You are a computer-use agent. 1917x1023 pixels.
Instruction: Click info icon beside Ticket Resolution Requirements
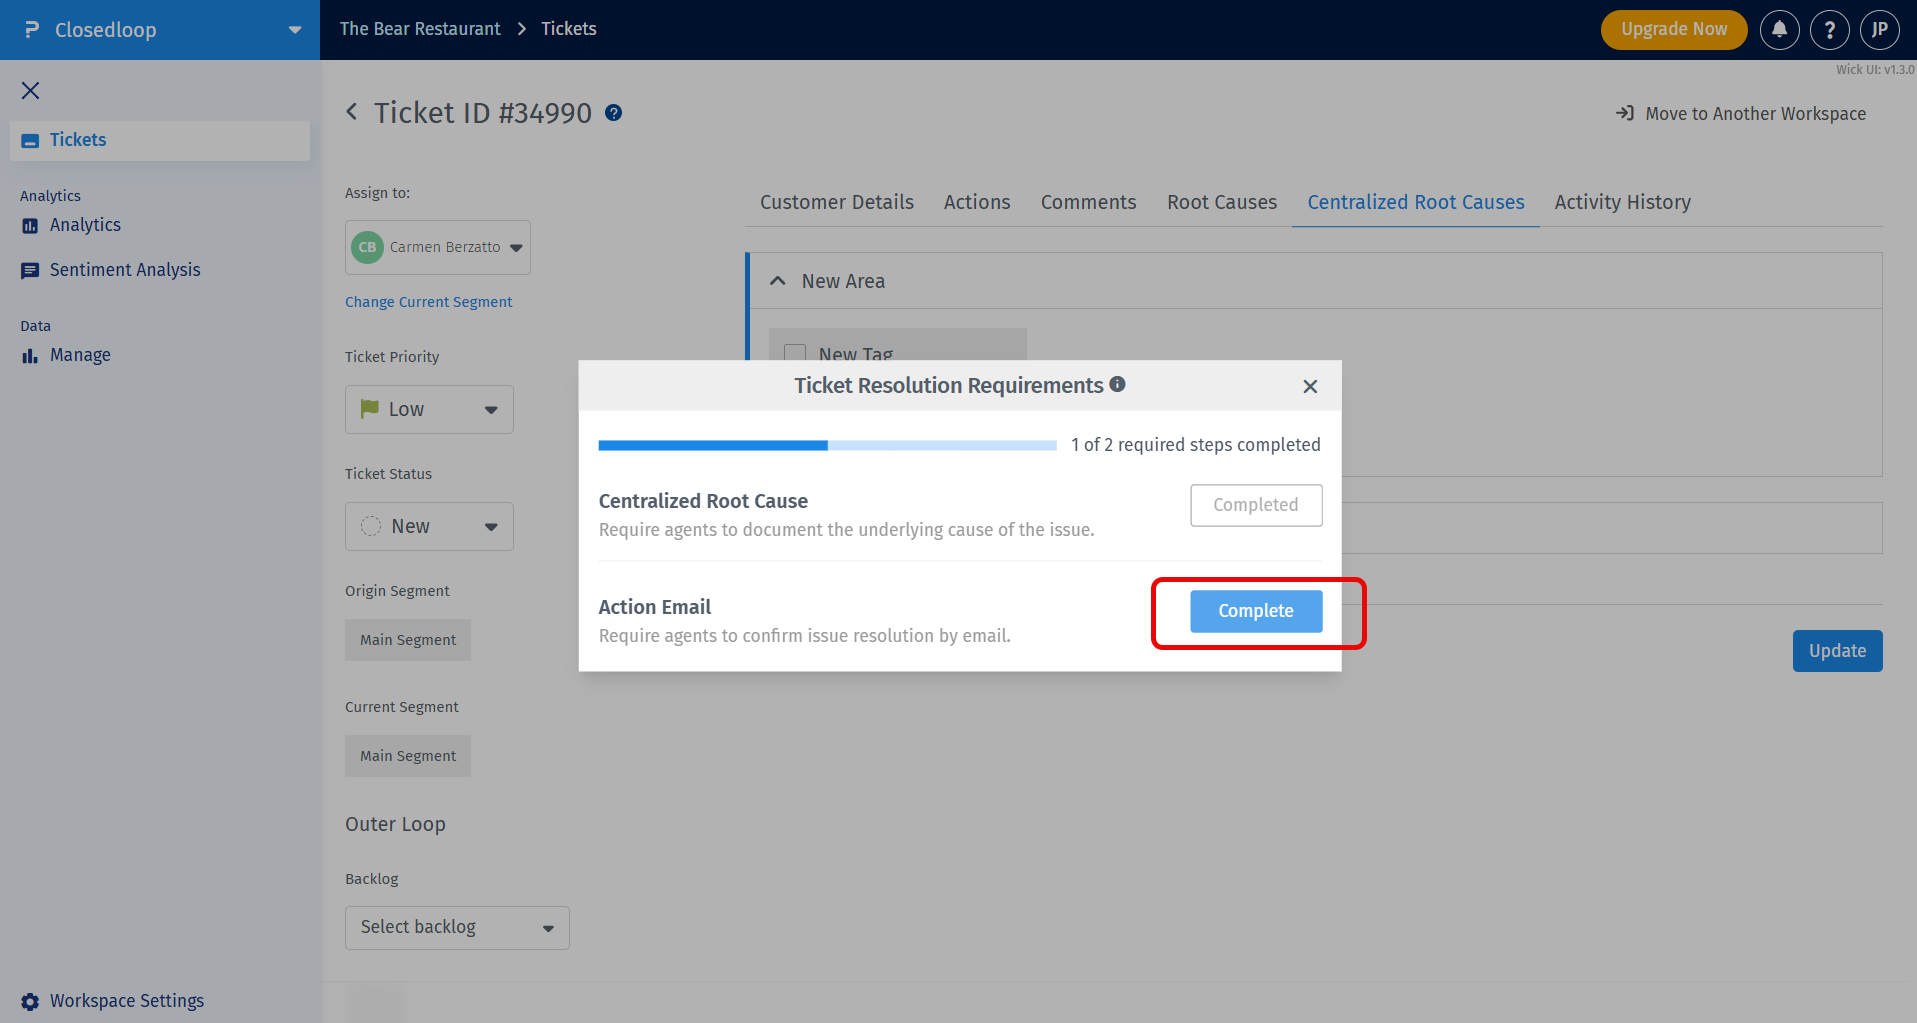point(1118,384)
